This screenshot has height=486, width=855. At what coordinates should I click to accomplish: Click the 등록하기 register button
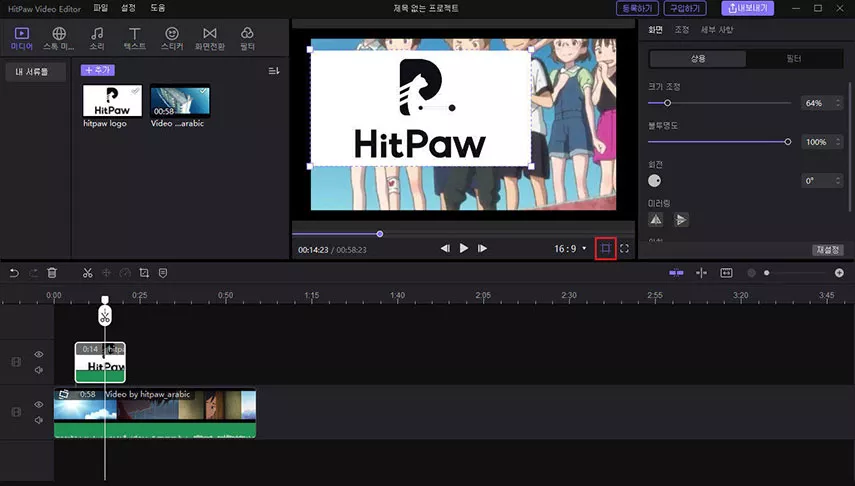637,8
